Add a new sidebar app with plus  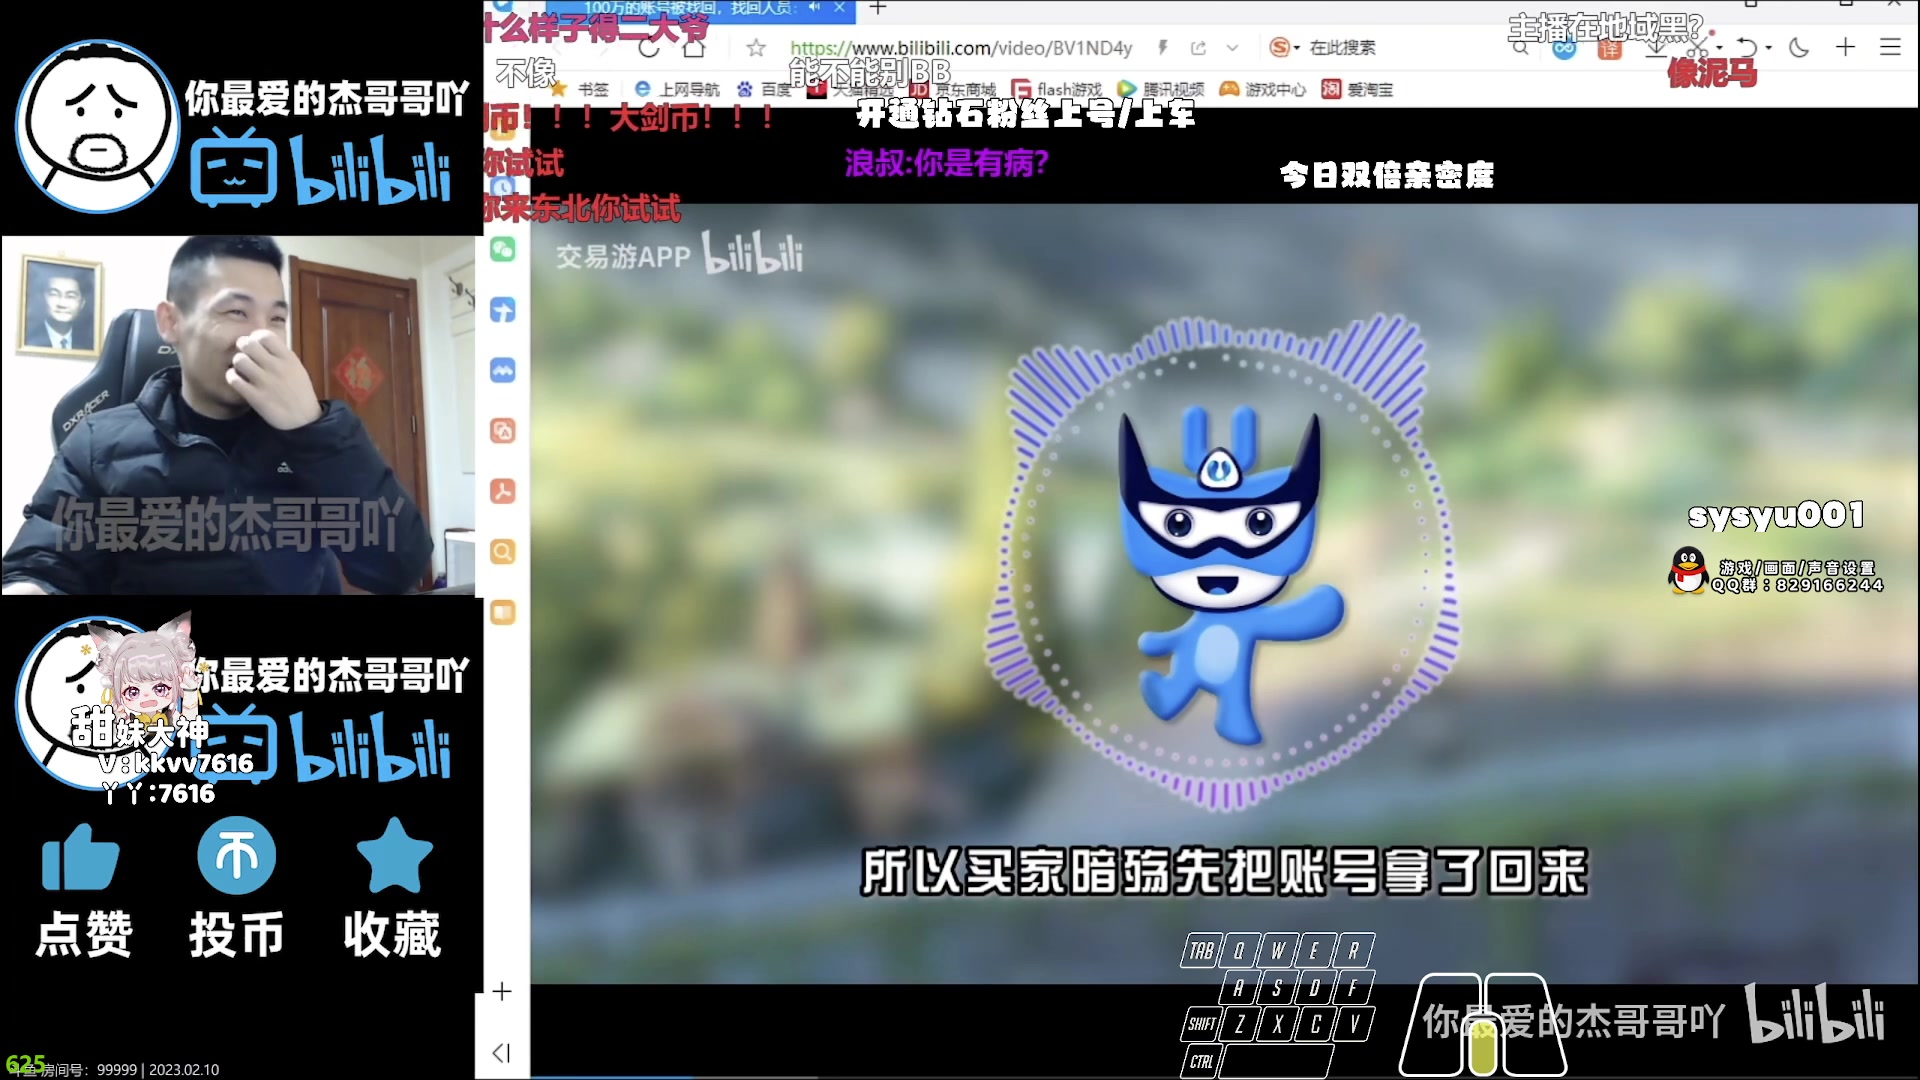coord(502,991)
